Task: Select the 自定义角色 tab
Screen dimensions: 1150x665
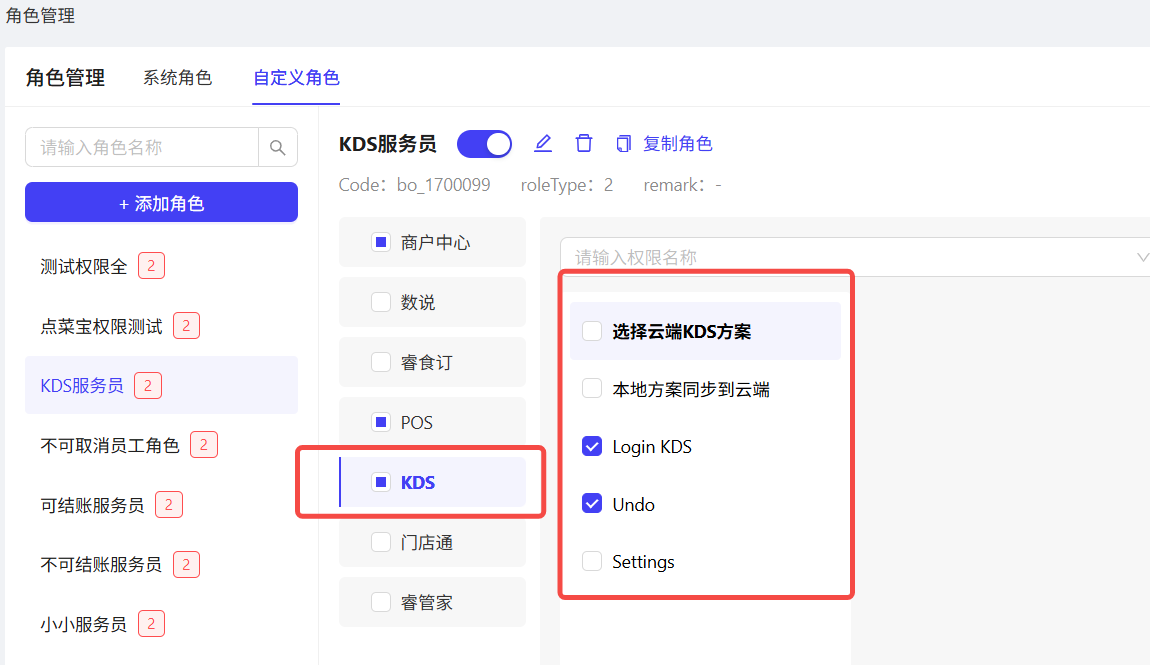Action: point(296,78)
